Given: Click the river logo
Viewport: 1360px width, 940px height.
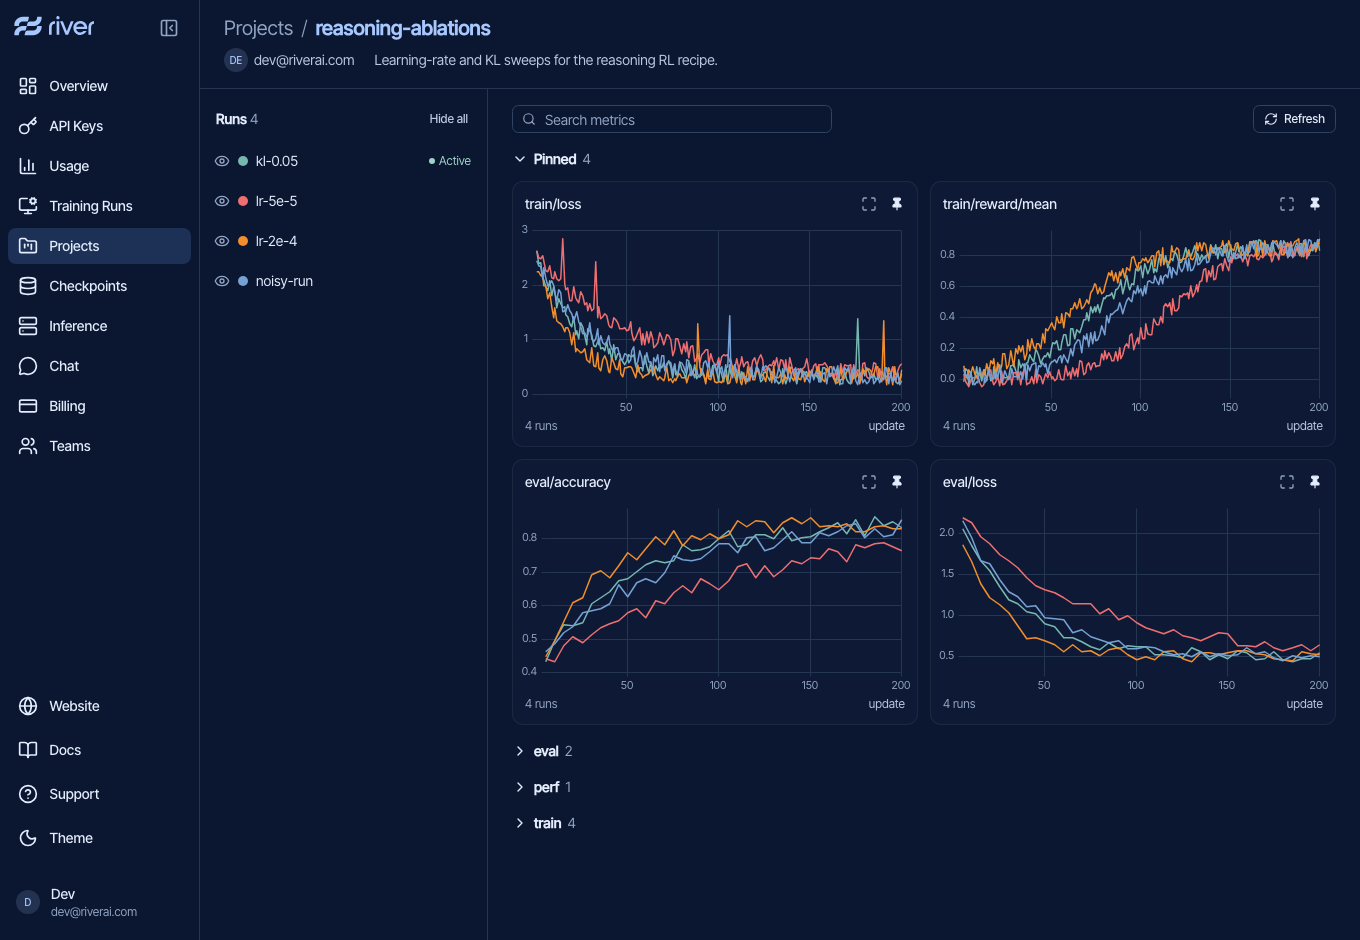Looking at the screenshot, I should coord(55,27).
